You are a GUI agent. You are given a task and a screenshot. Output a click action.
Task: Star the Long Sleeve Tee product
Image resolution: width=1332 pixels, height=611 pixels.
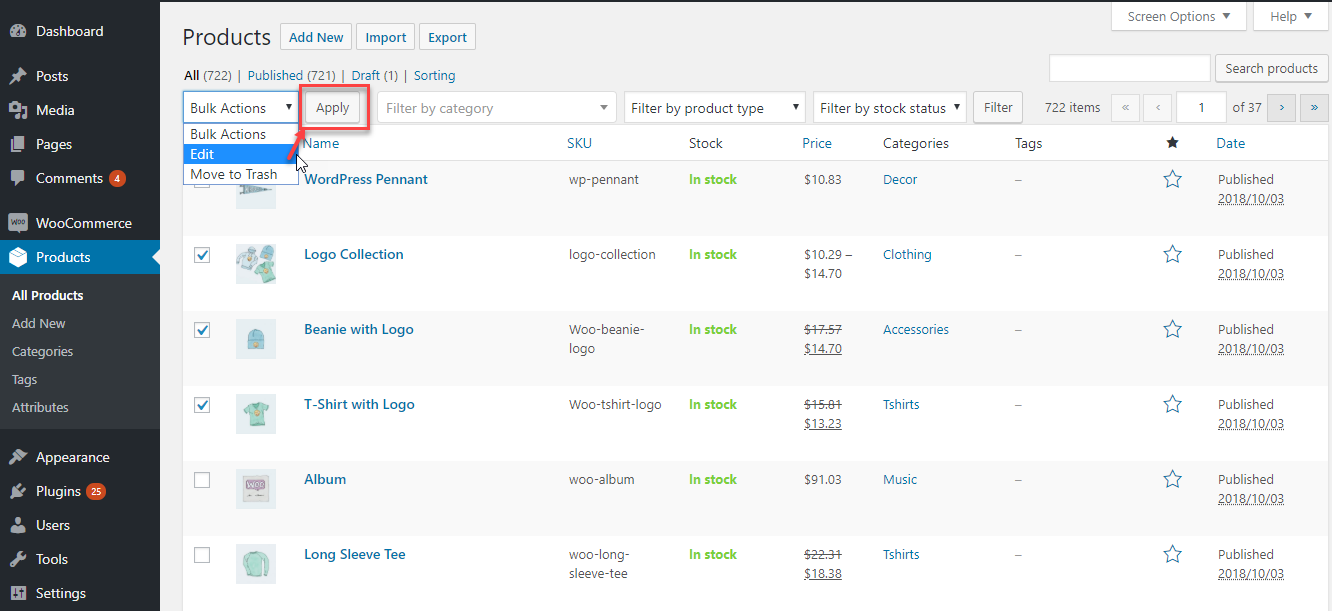coord(1173,554)
